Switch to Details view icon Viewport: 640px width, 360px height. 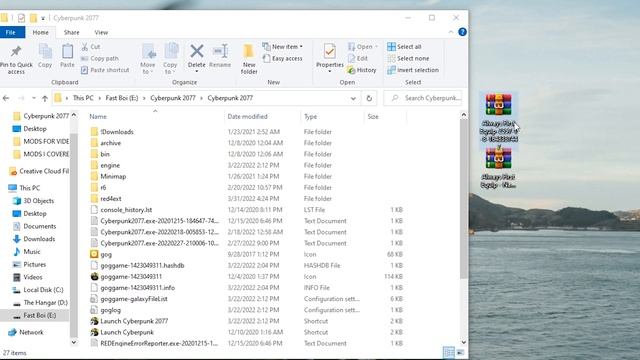[449, 352]
